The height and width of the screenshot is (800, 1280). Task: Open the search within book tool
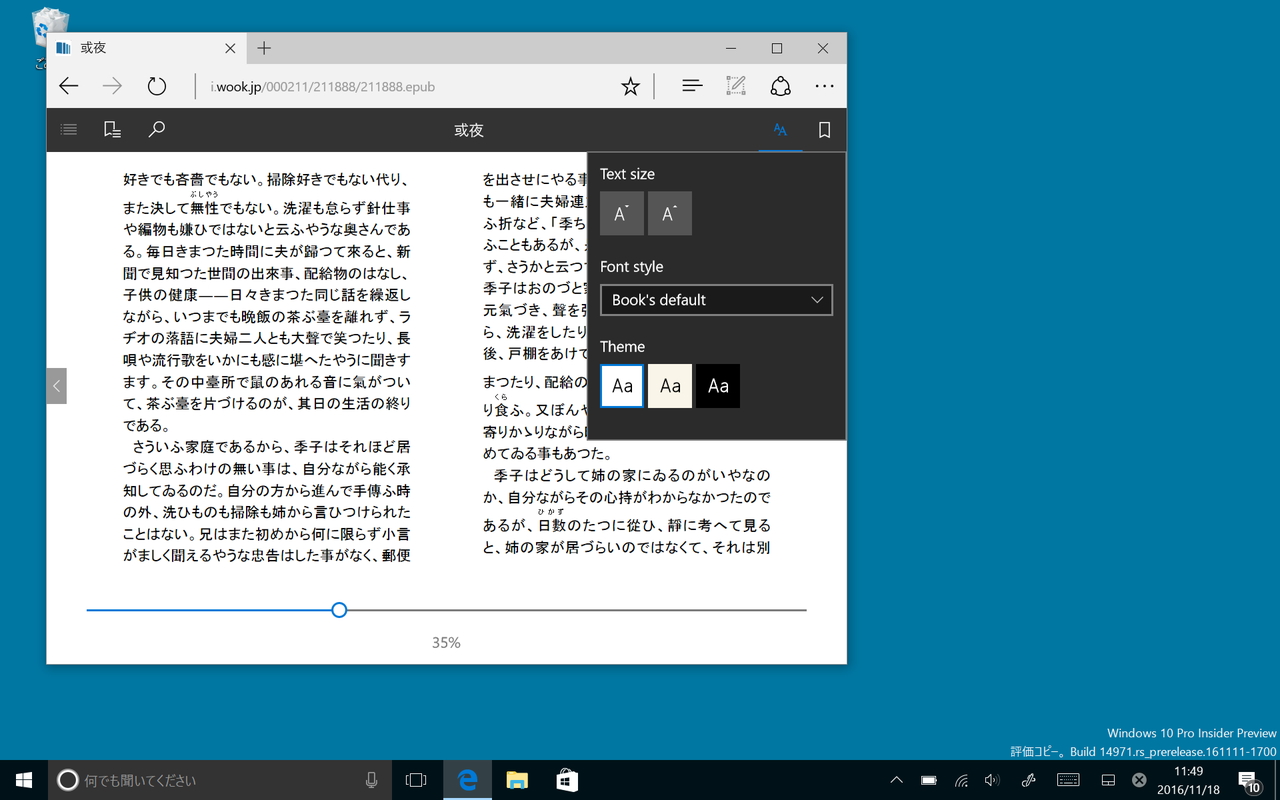pyautogui.click(x=156, y=129)
